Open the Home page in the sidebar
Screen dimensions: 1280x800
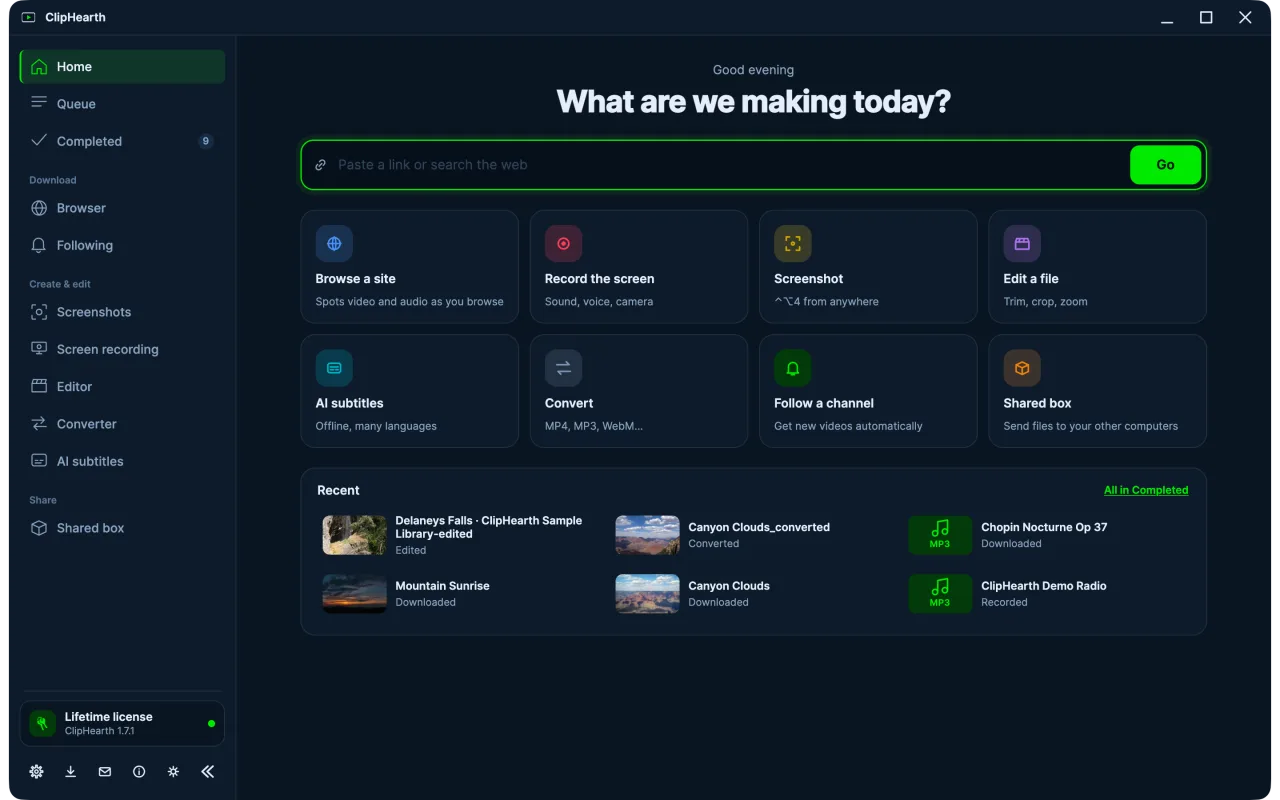[x=122, y=67]
